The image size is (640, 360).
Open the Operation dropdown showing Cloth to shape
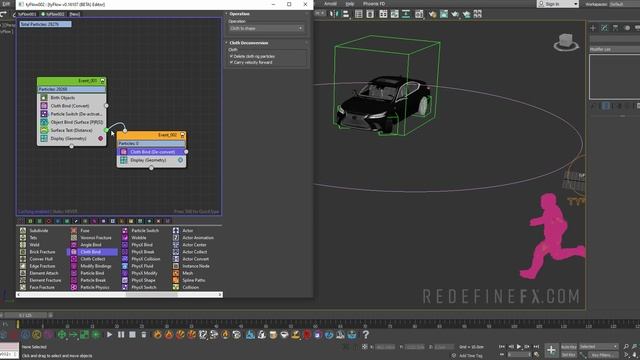click(266, 29)
